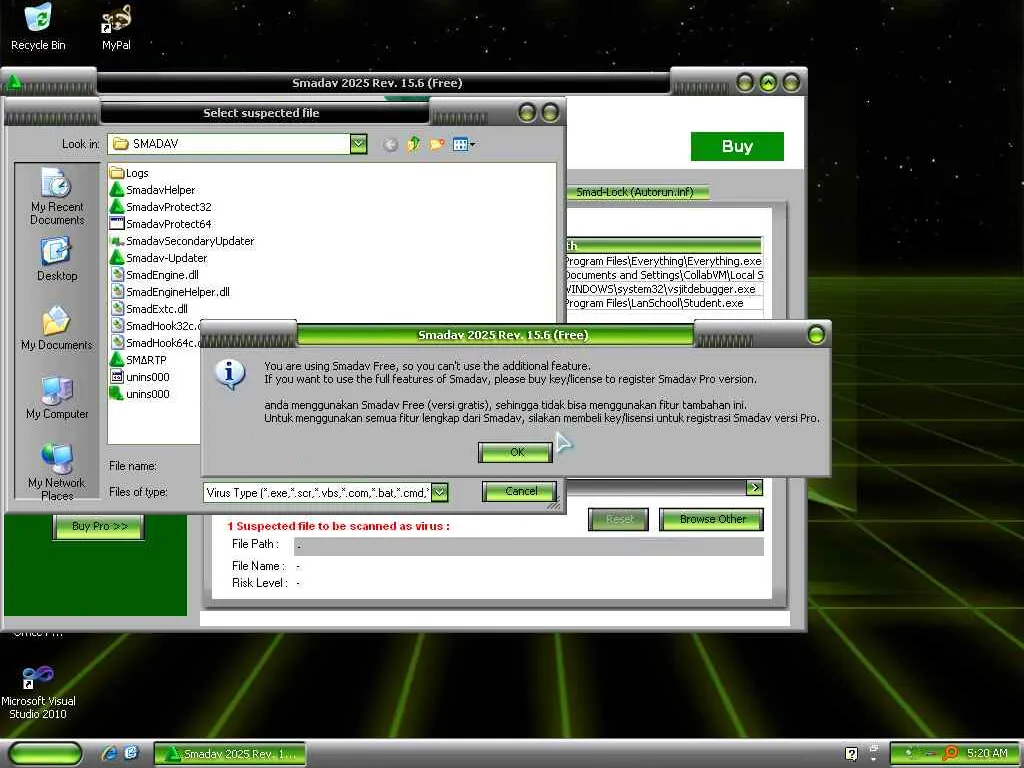
Task: Close the Smadav Free message dialog
Action: 816,335
